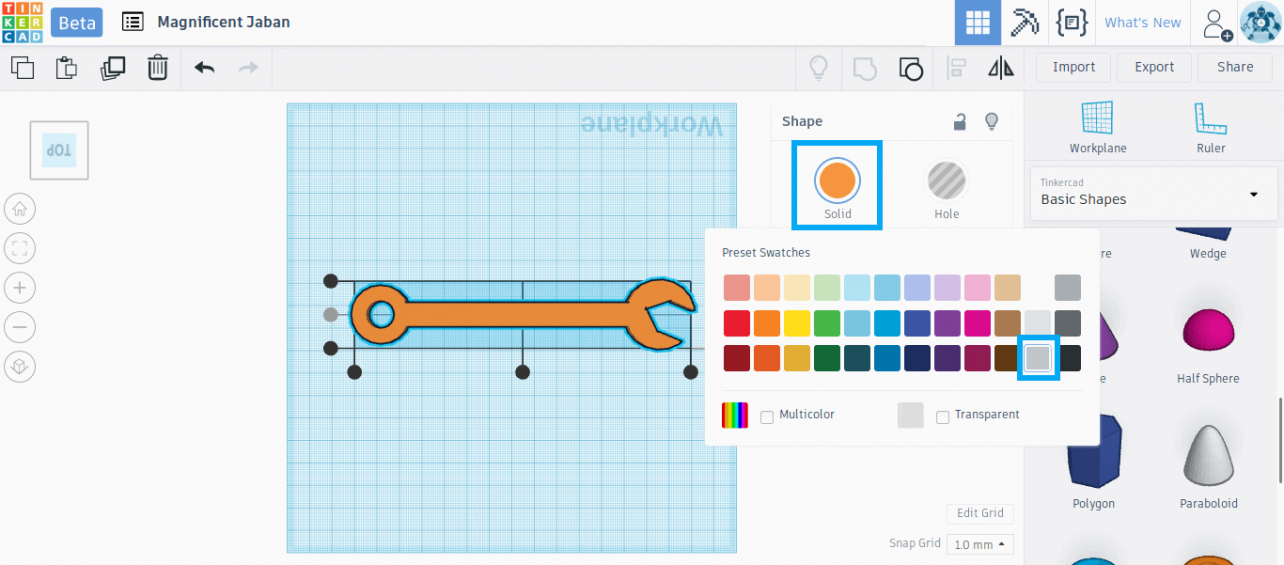This screenshot has height=565, width=1284.
Task: Tick the Transparent checkbox
Action: click(x=942, y=417)
